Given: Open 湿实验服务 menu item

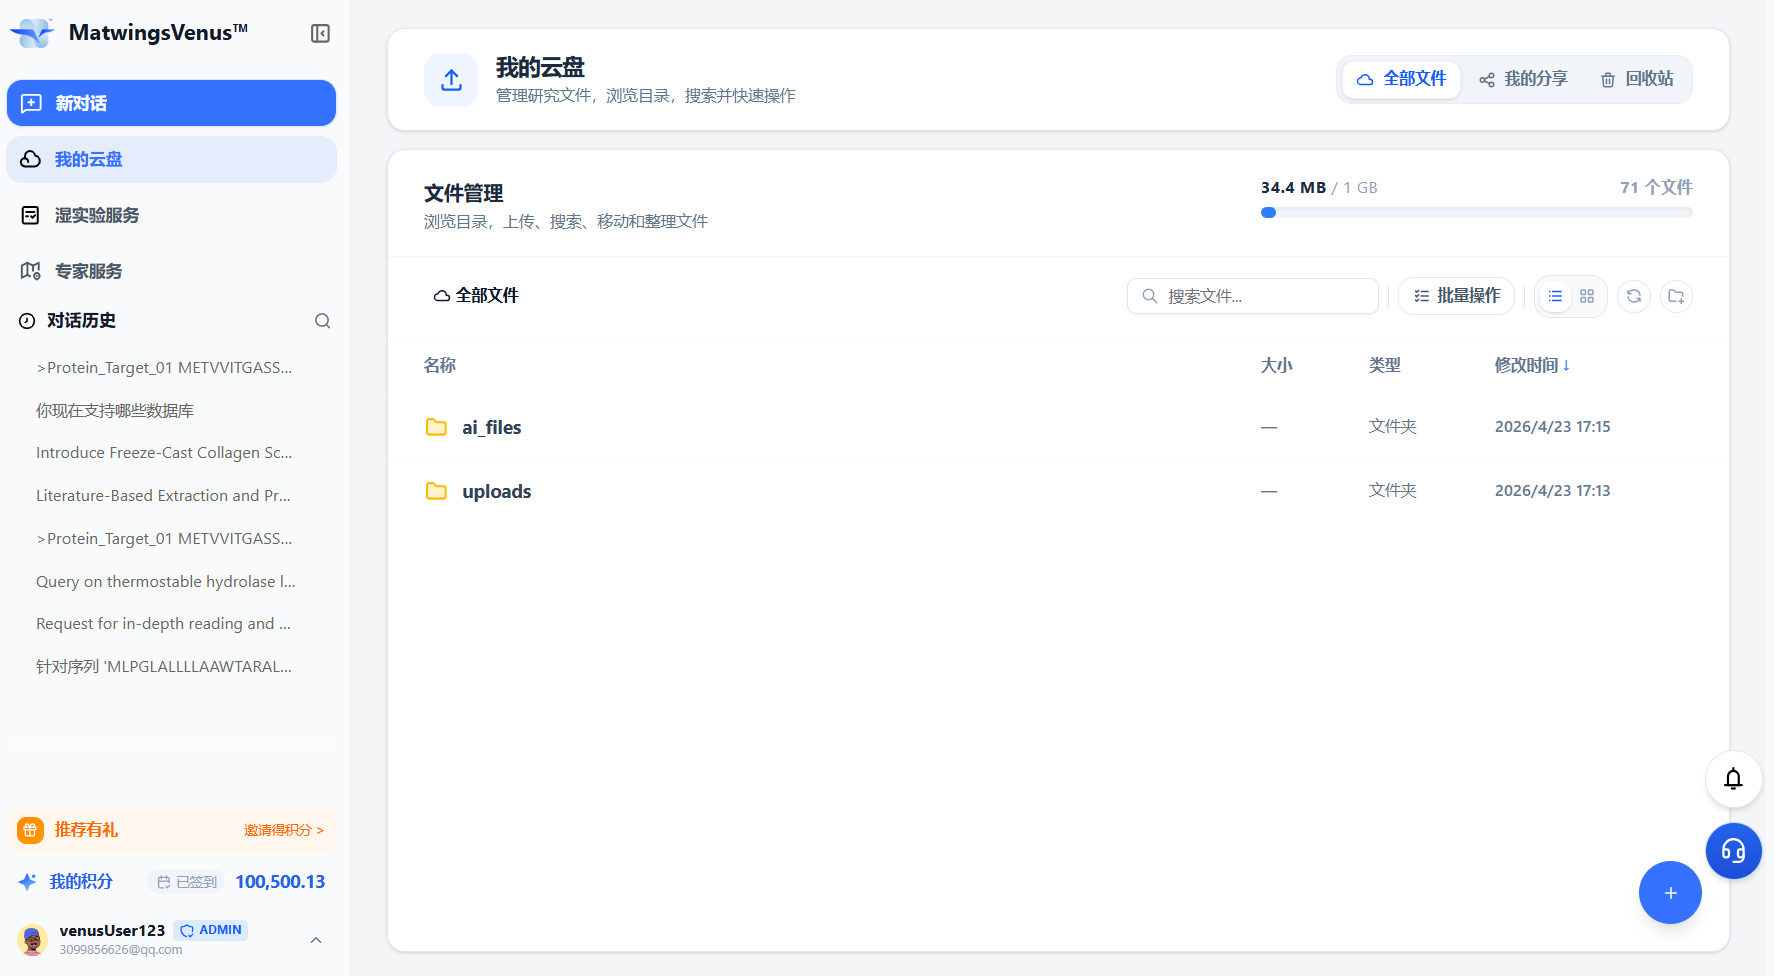Looking at the screenshot, I should [x=171, y=215].
